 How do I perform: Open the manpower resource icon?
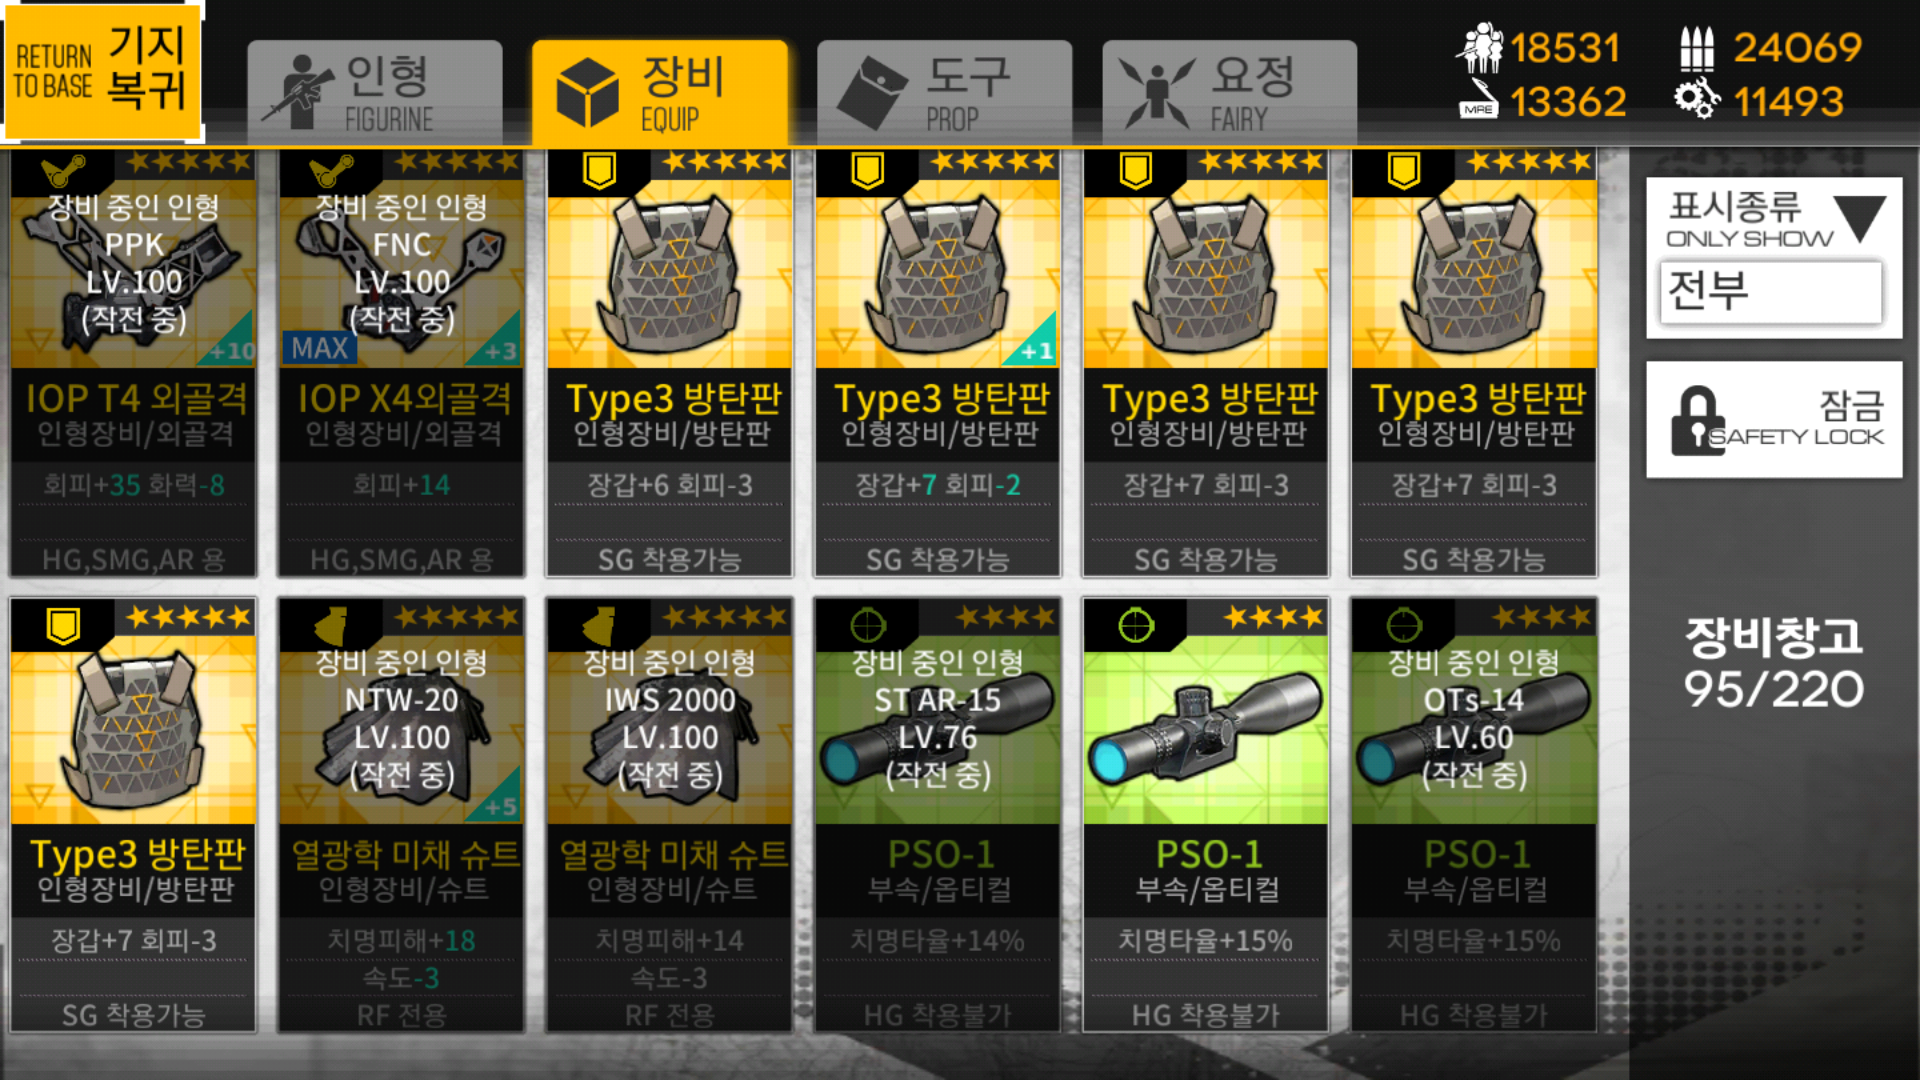(x=1479, y=47)
